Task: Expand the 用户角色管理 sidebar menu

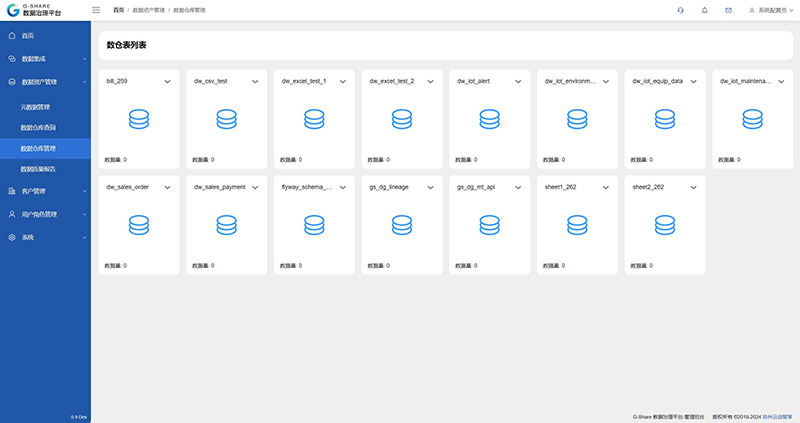Action: click(46, 214)
